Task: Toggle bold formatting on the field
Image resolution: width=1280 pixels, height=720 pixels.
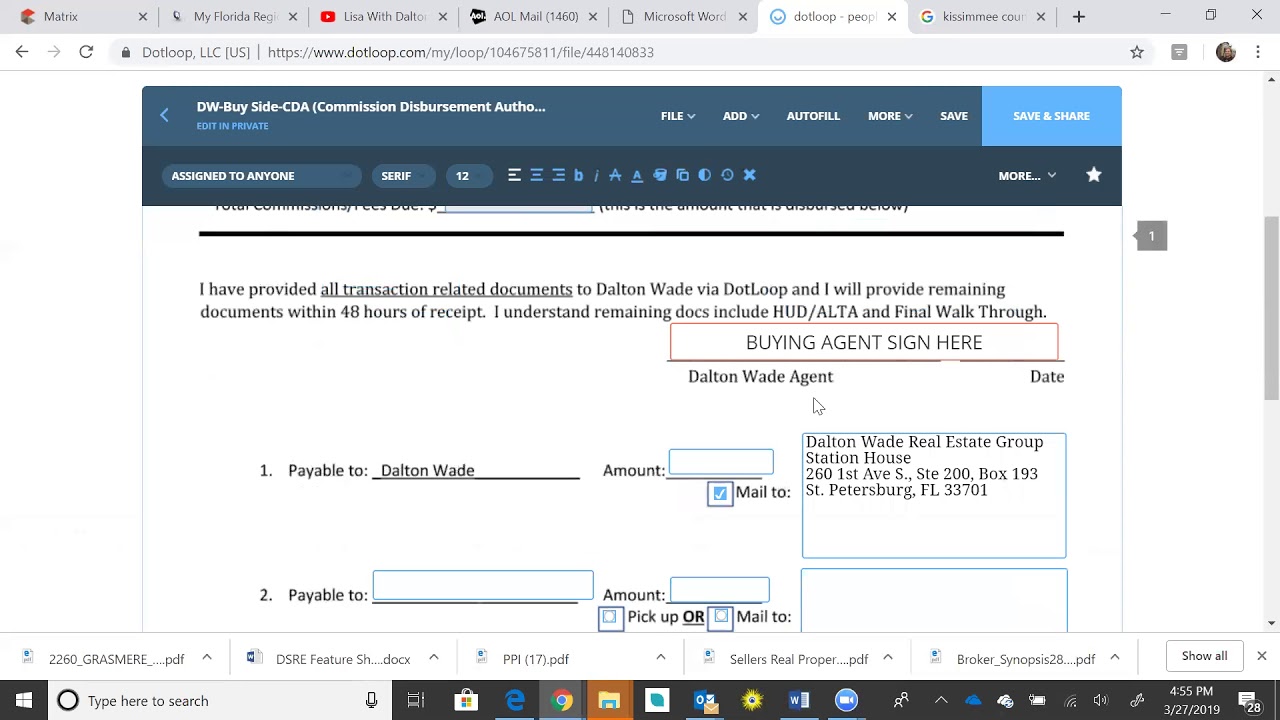Action: point(578,175)
